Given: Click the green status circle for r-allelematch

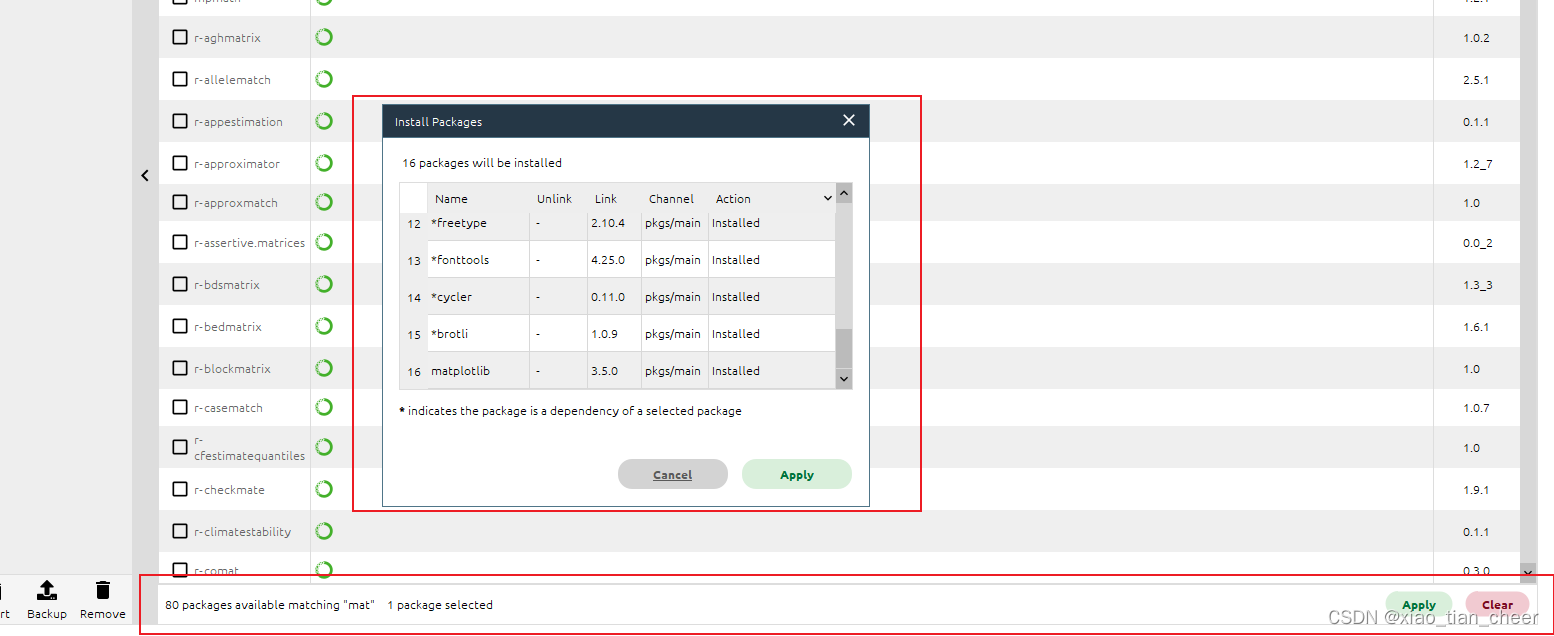Looking at the screenshot, I should coord(324,79).
